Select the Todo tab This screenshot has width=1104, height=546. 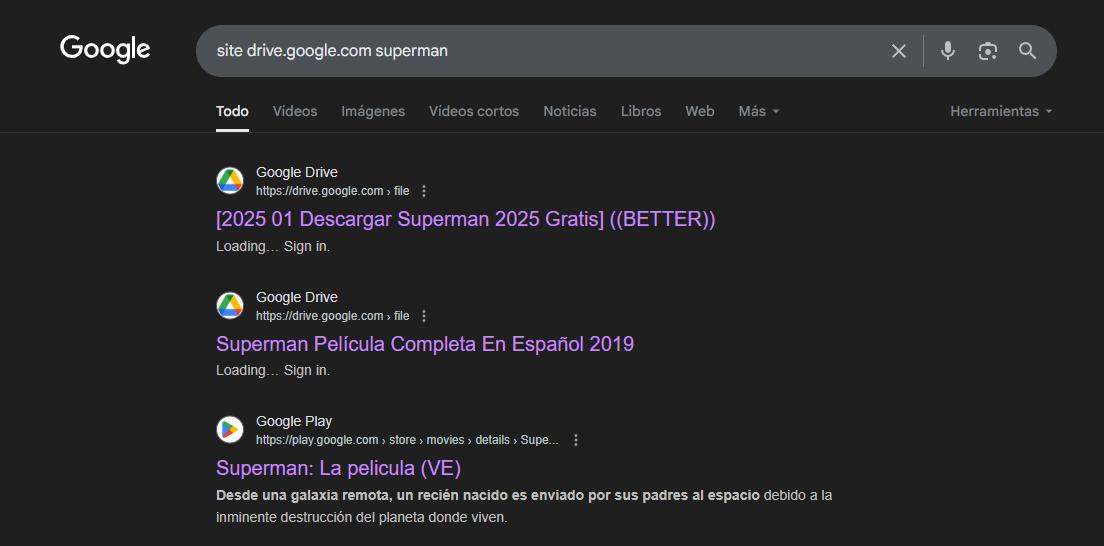[232, 111]
